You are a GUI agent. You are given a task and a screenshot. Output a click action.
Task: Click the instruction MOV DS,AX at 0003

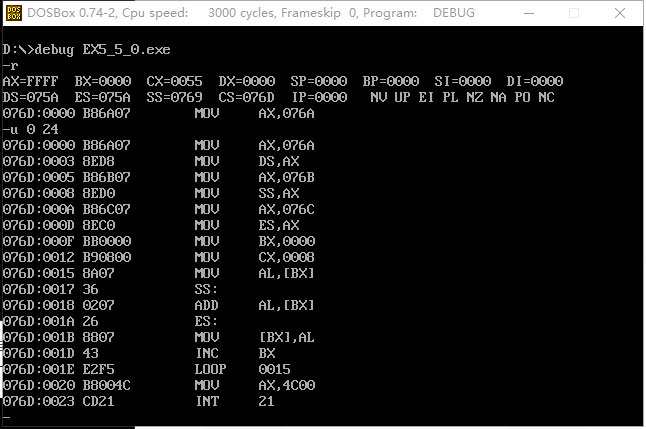[247, 161]
